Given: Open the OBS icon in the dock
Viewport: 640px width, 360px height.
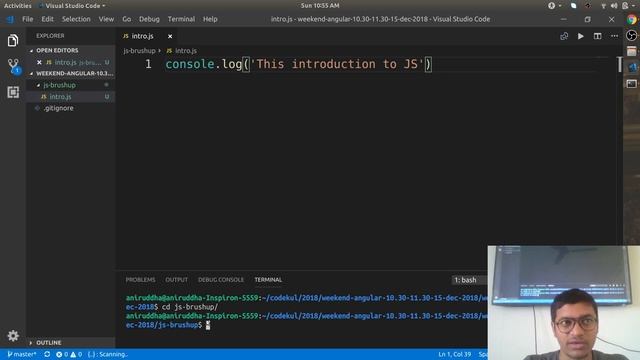Looking at the screenshot, I should 632,36.
